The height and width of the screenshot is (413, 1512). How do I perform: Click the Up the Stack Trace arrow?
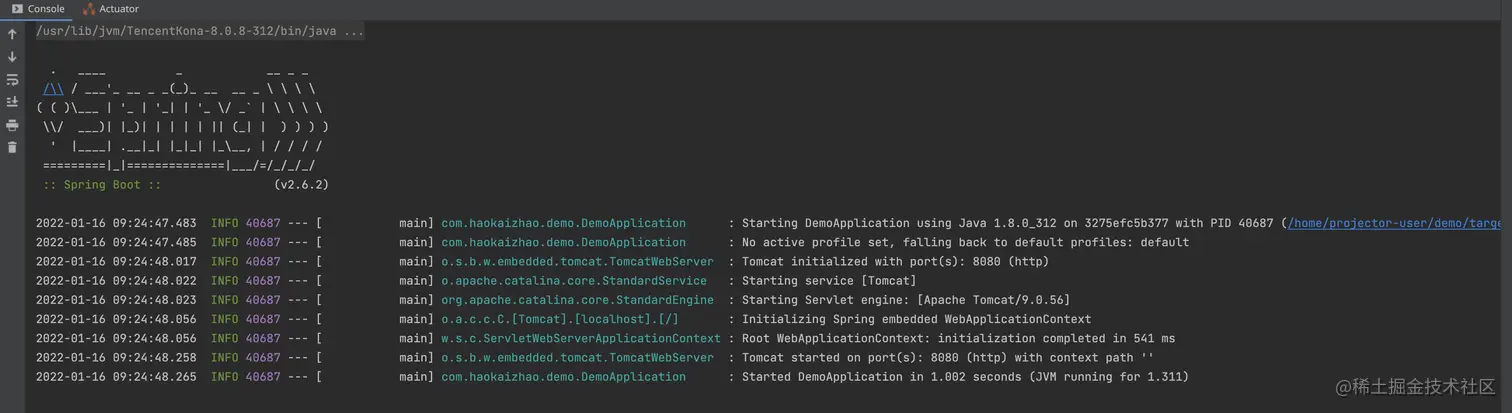12,35
